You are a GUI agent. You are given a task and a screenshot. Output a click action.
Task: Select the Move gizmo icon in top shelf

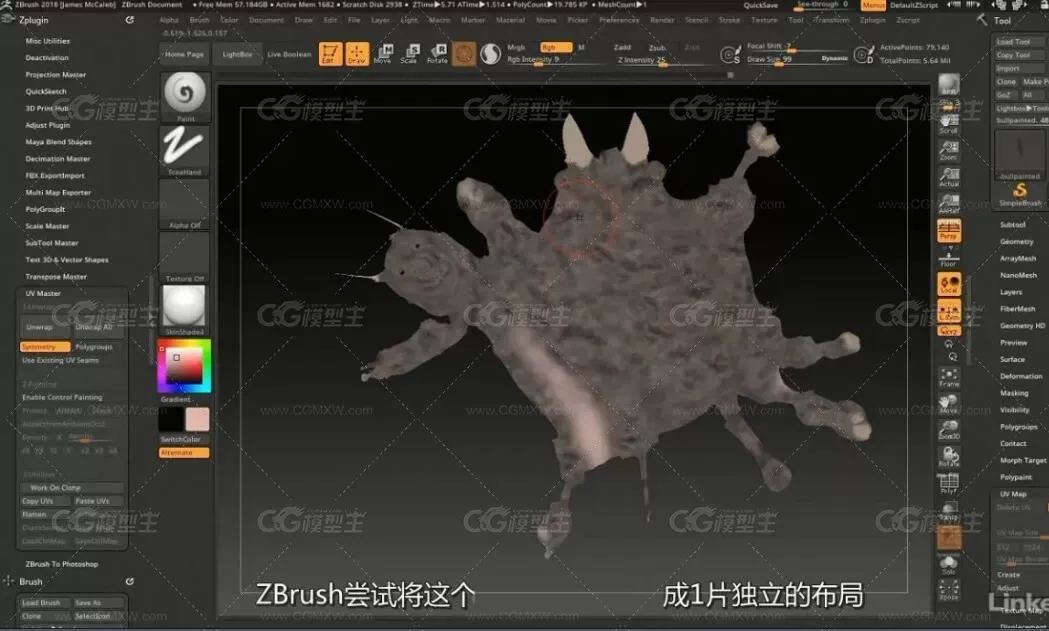tap(383, 54)
